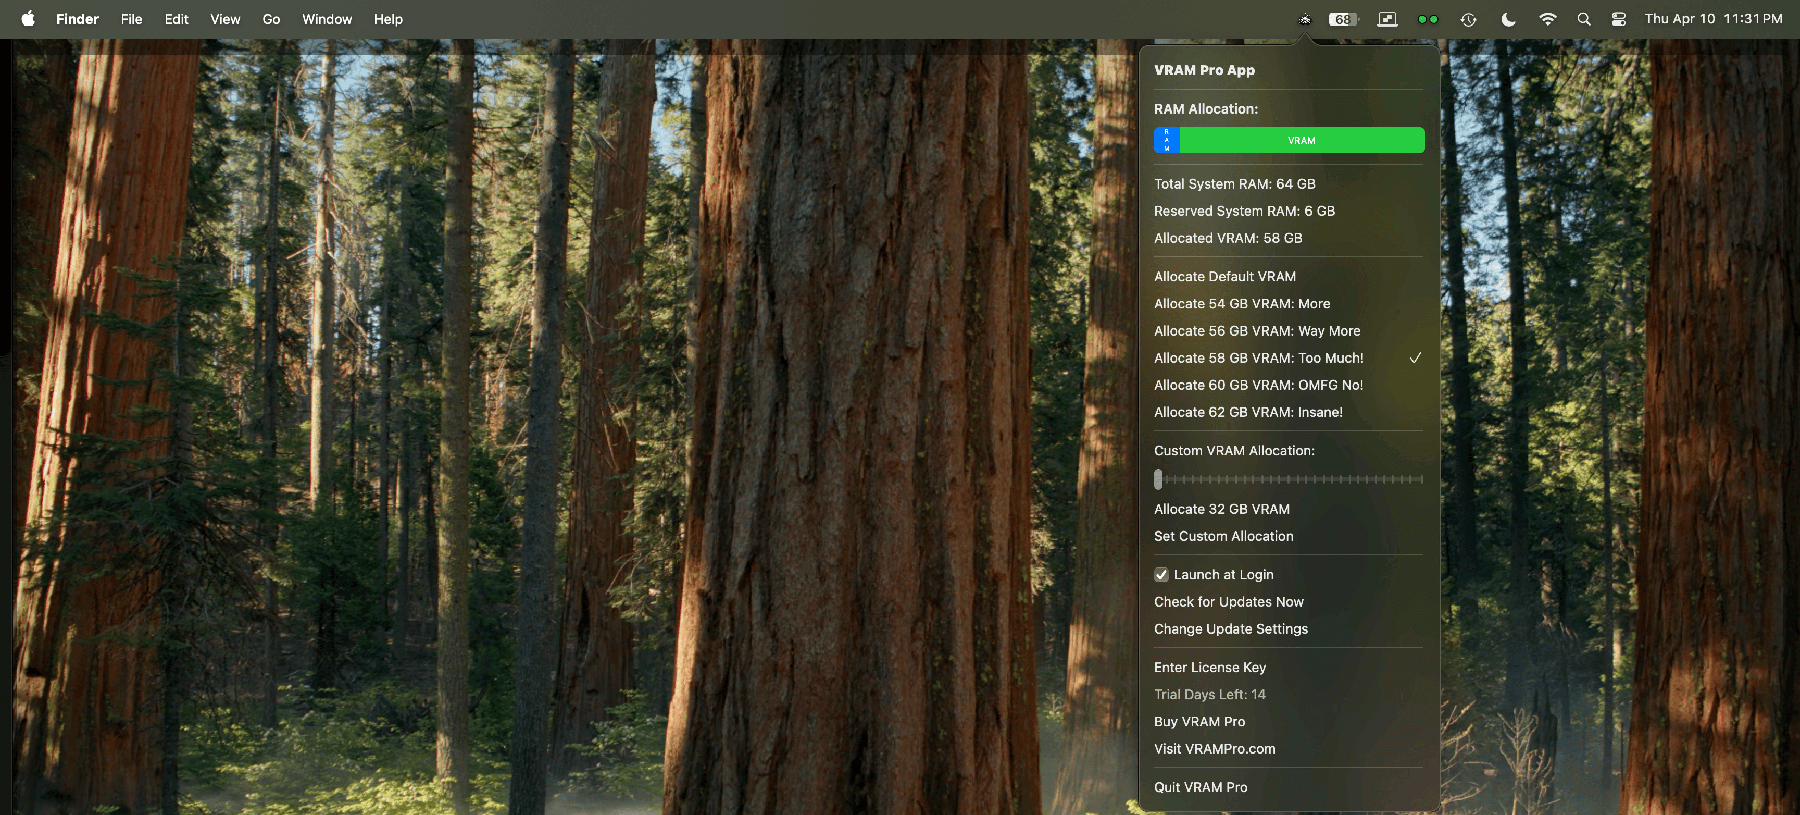
Task: Choose Allocate 62 GB VRAM: Insane!
Action: 1248,412
